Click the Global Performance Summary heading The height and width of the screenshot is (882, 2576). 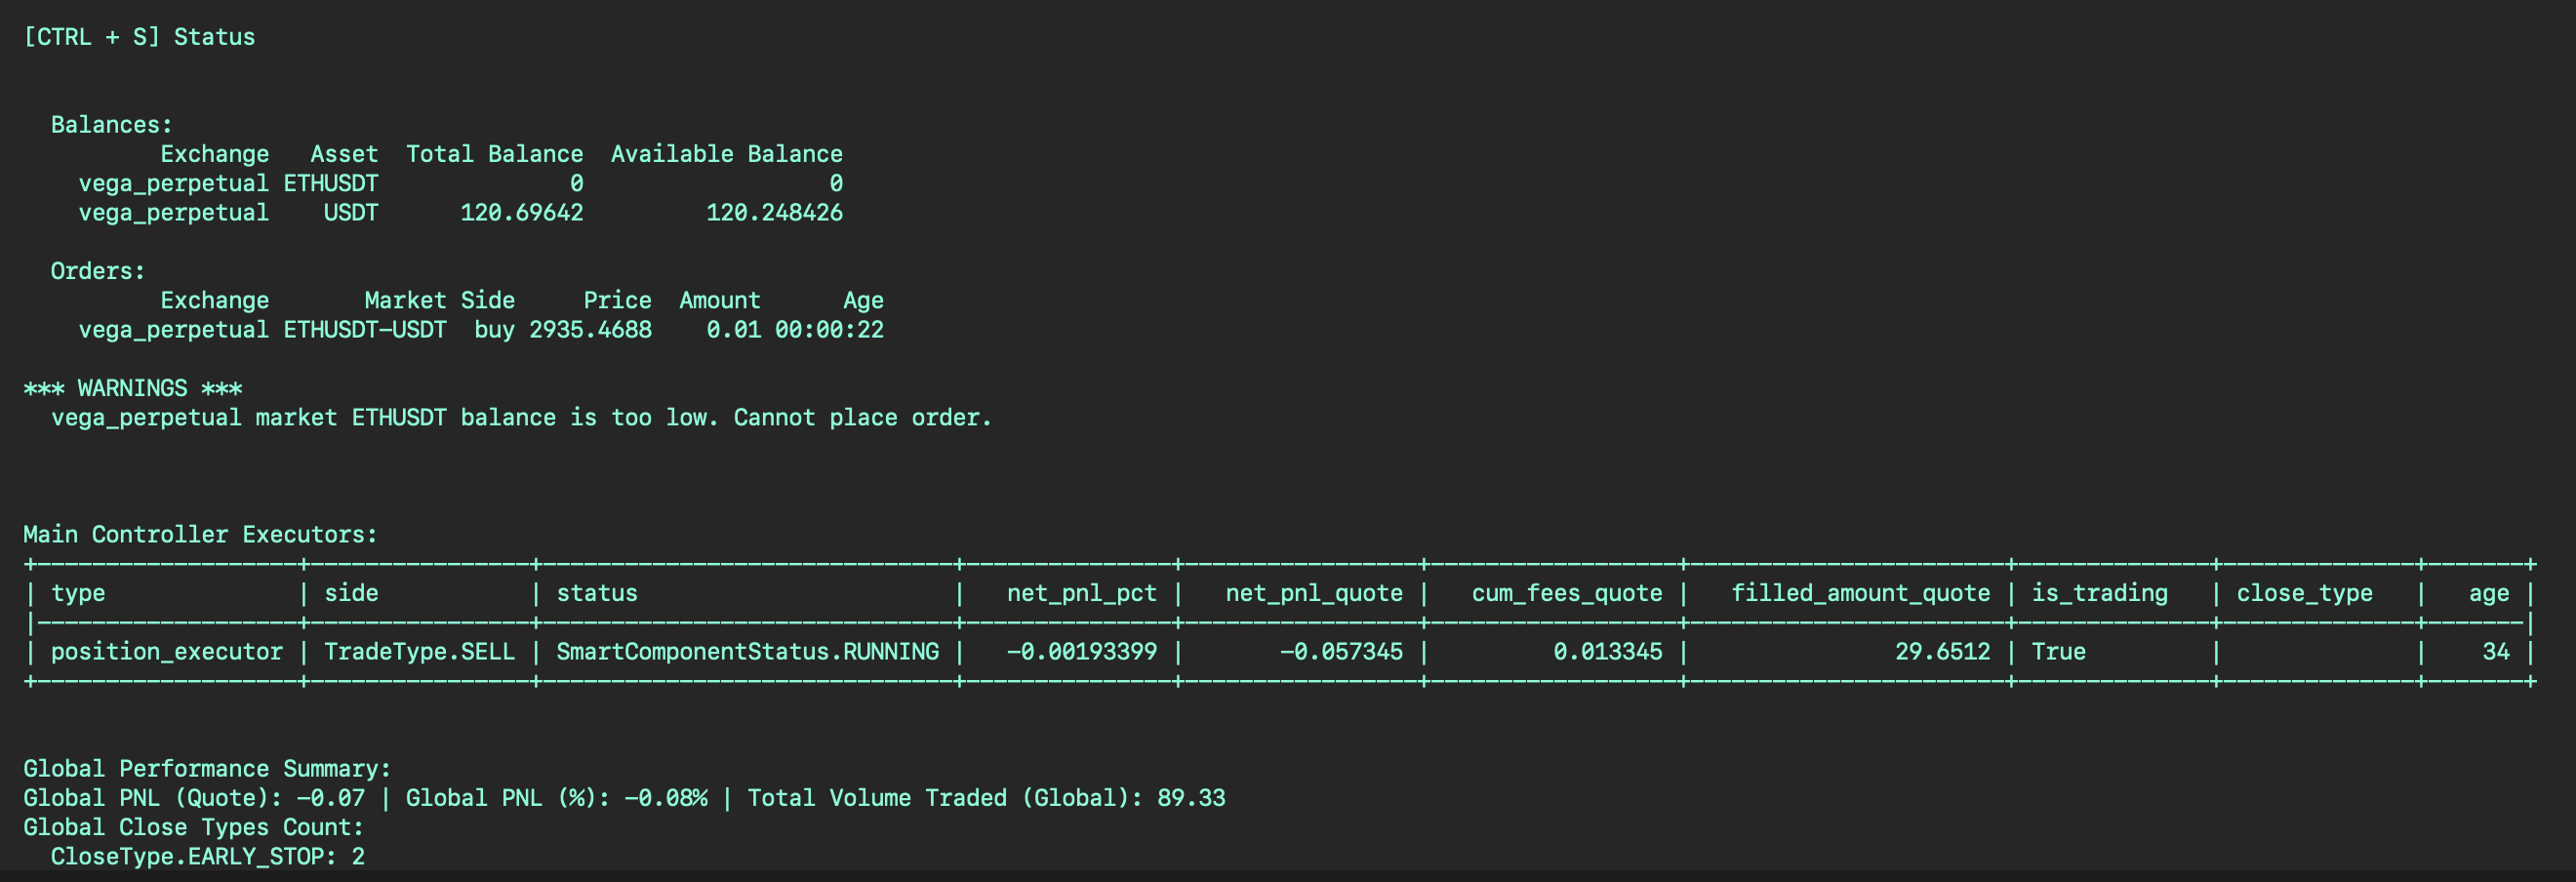pos(207,769)
